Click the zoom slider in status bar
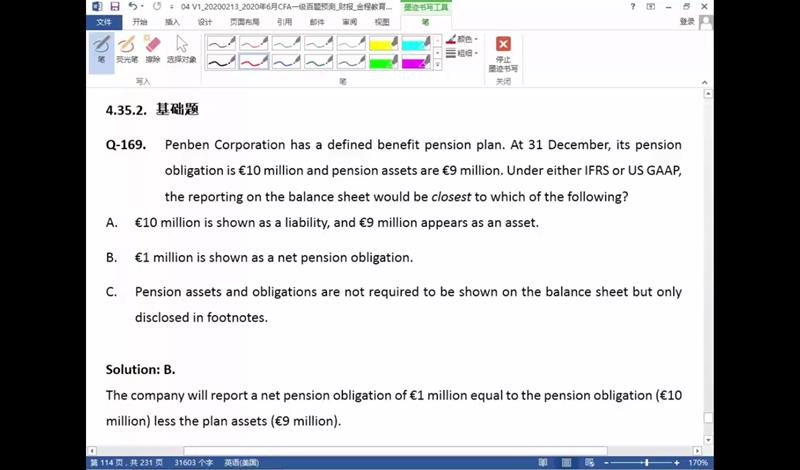The height and width of the screenshot is (470, 800). click(x=646, y=462)
